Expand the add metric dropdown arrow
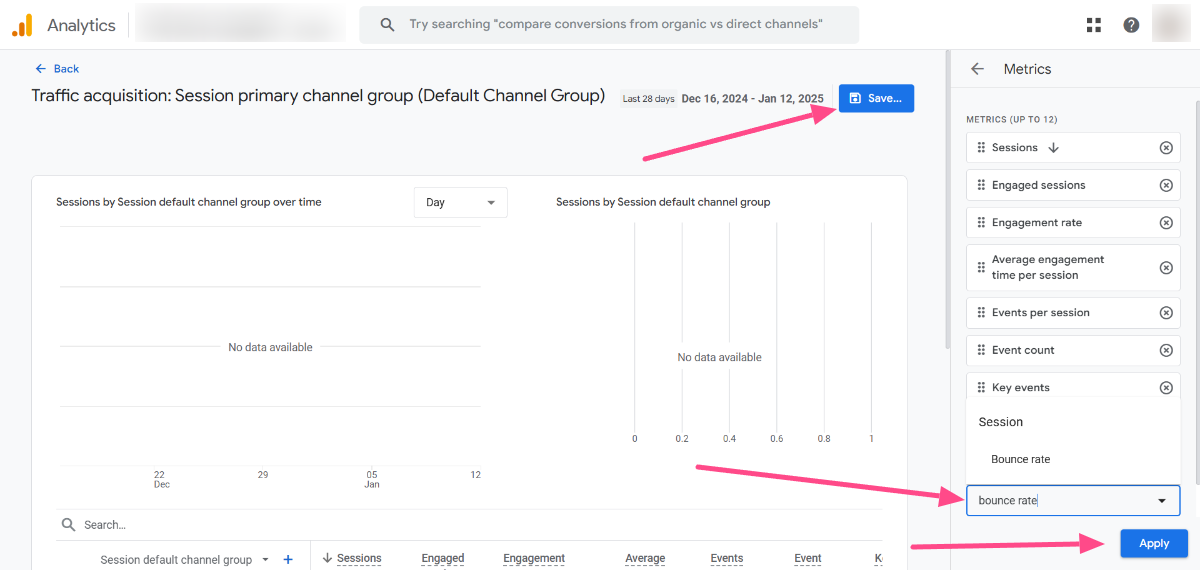 [1161, 501]
